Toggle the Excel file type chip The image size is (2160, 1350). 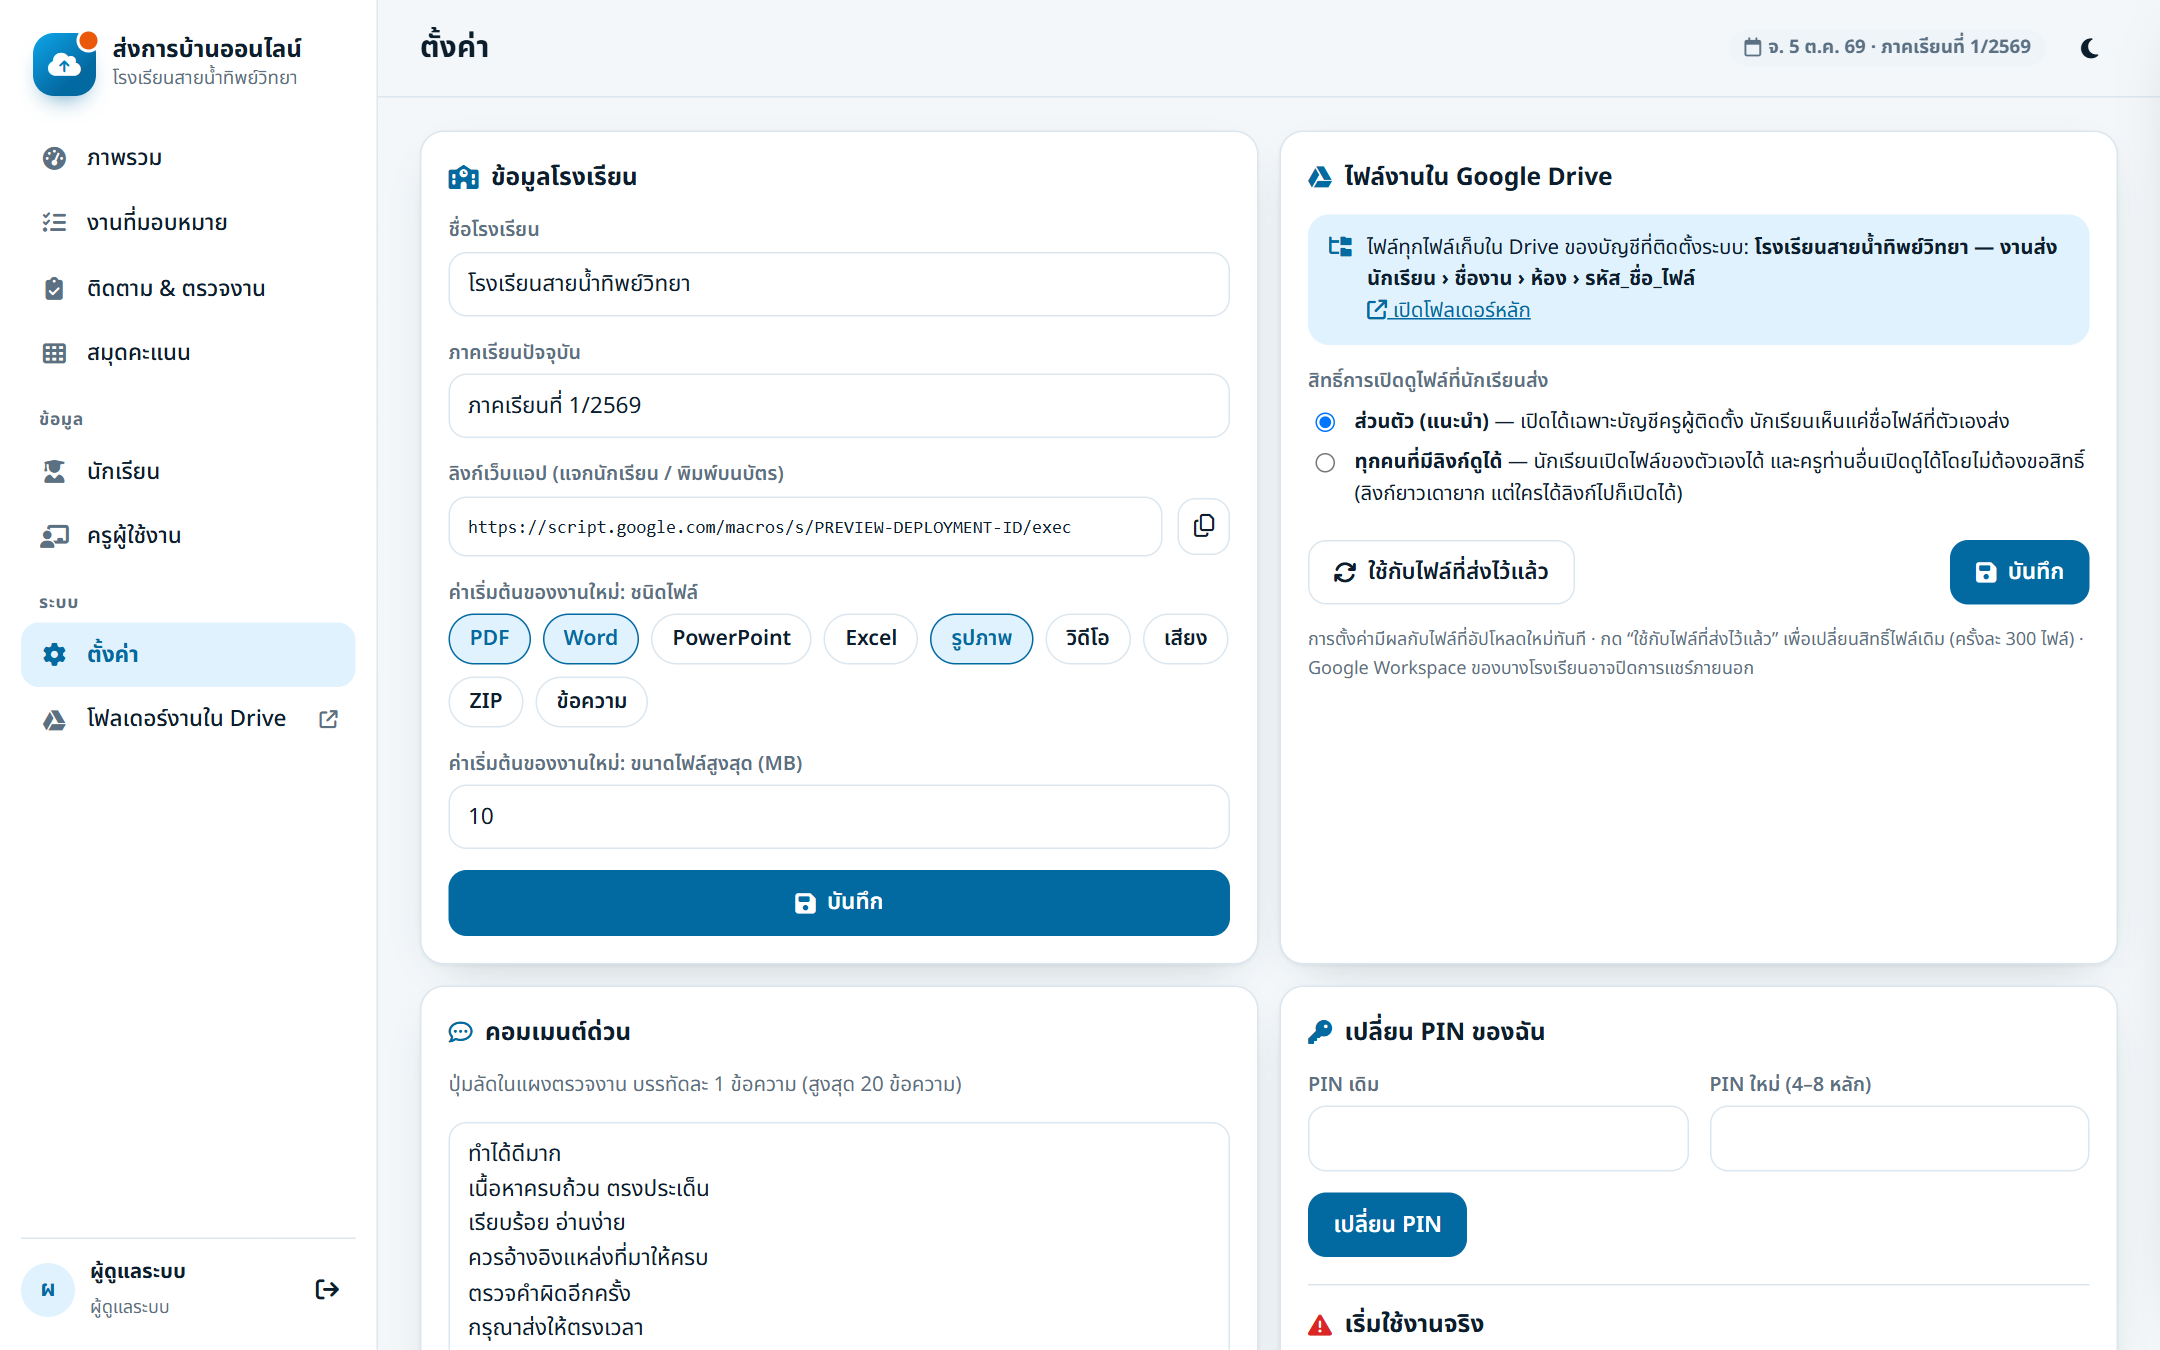point(871,638)
